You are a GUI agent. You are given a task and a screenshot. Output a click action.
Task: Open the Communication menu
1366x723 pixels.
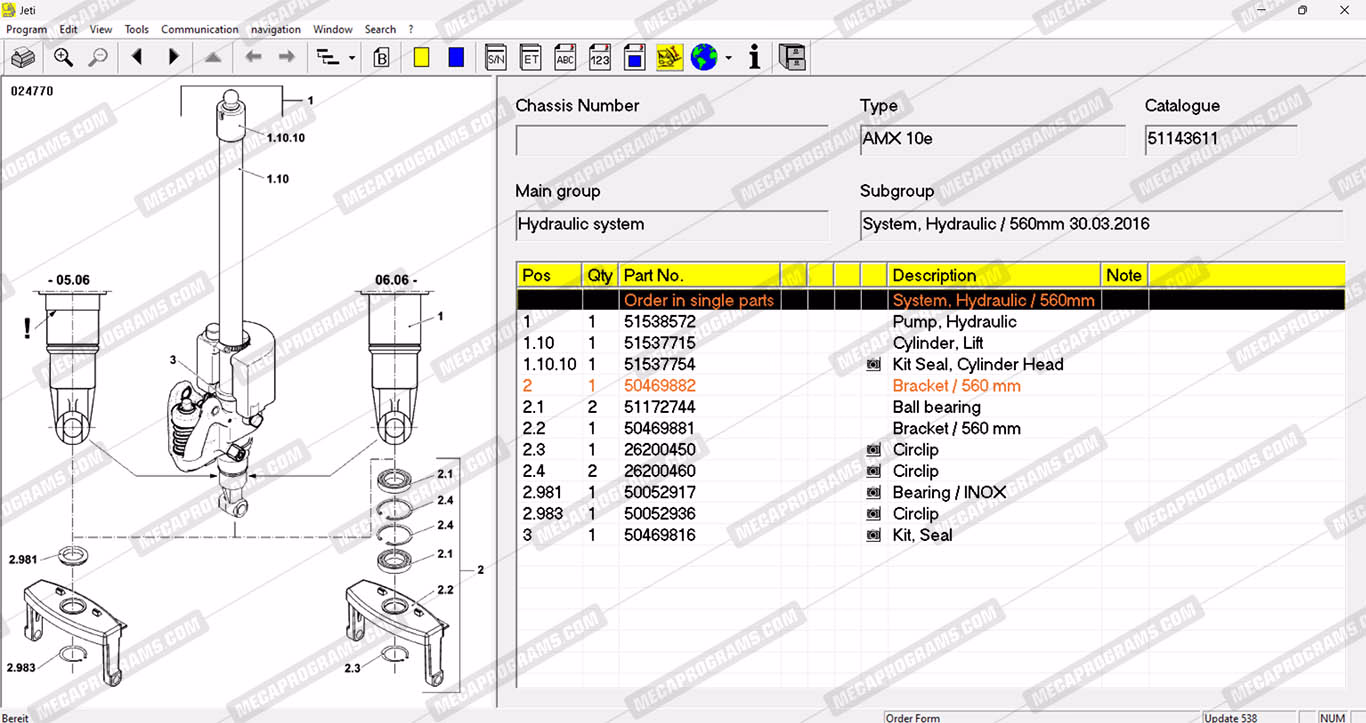click(x=200, y=29)
